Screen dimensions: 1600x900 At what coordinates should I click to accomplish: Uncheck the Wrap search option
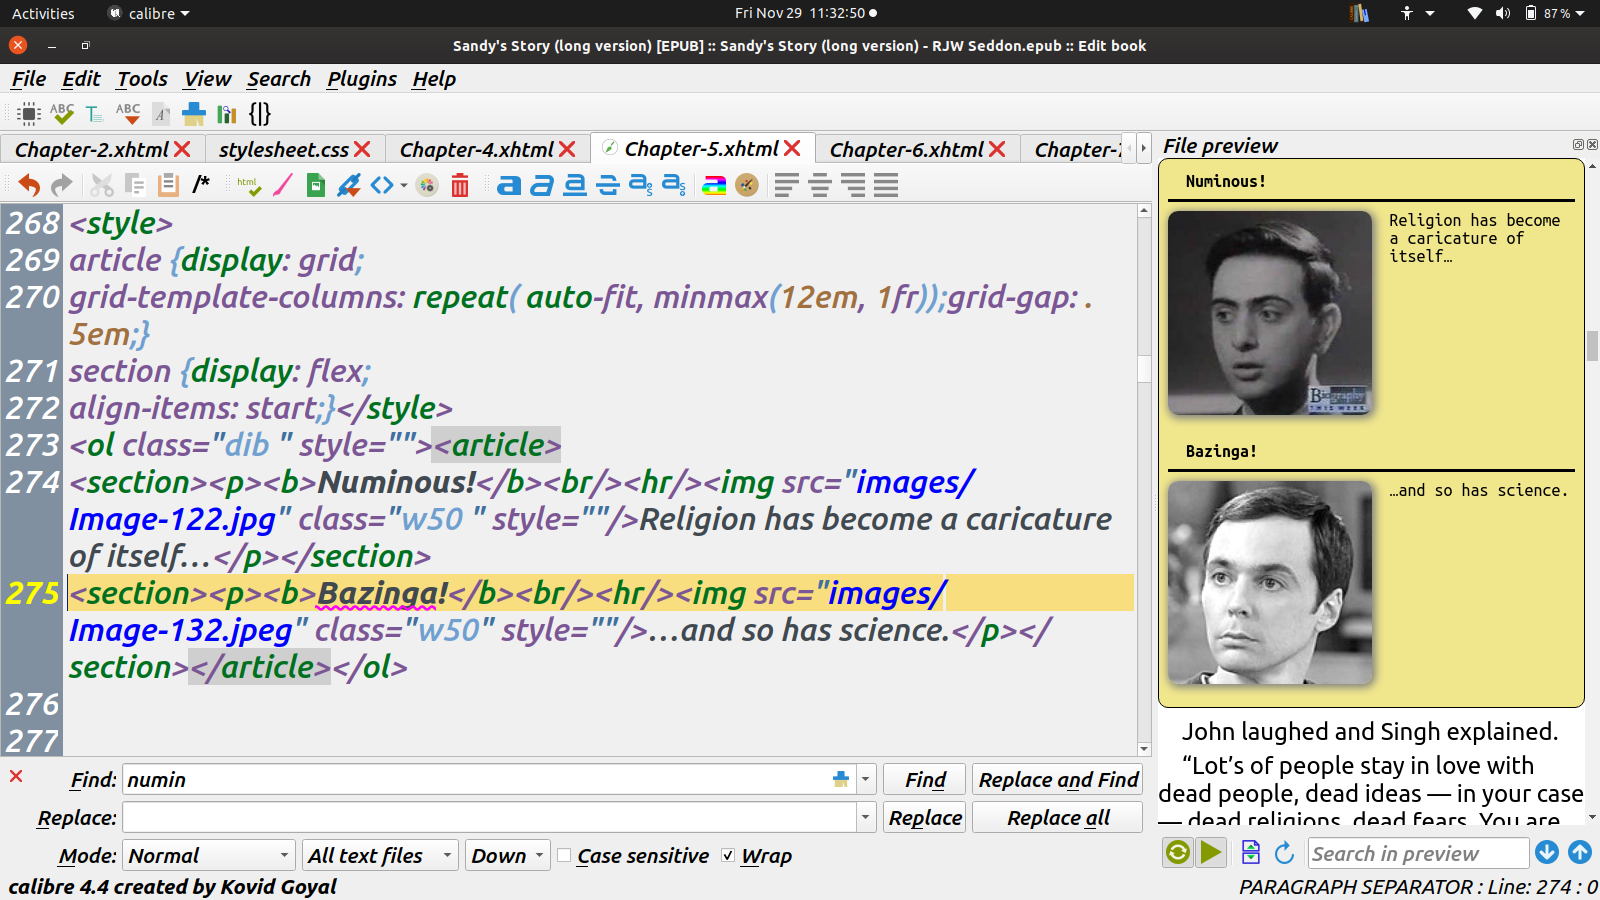point(728,856)
